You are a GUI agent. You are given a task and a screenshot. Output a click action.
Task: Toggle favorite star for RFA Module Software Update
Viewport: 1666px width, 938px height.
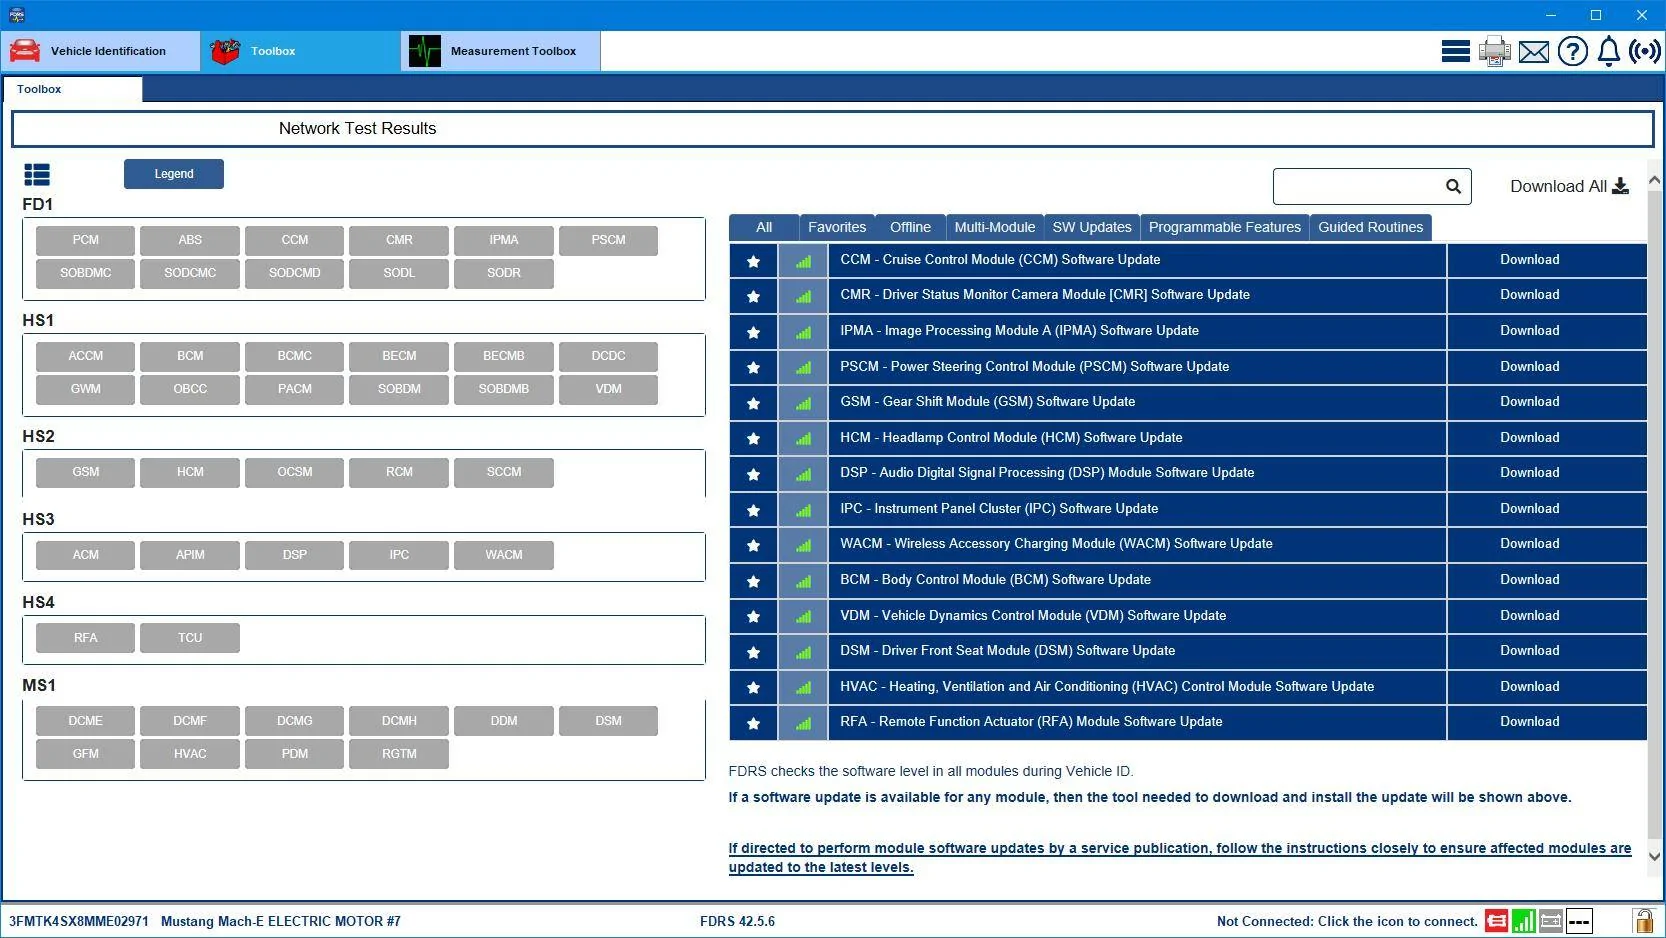[754, 723]
